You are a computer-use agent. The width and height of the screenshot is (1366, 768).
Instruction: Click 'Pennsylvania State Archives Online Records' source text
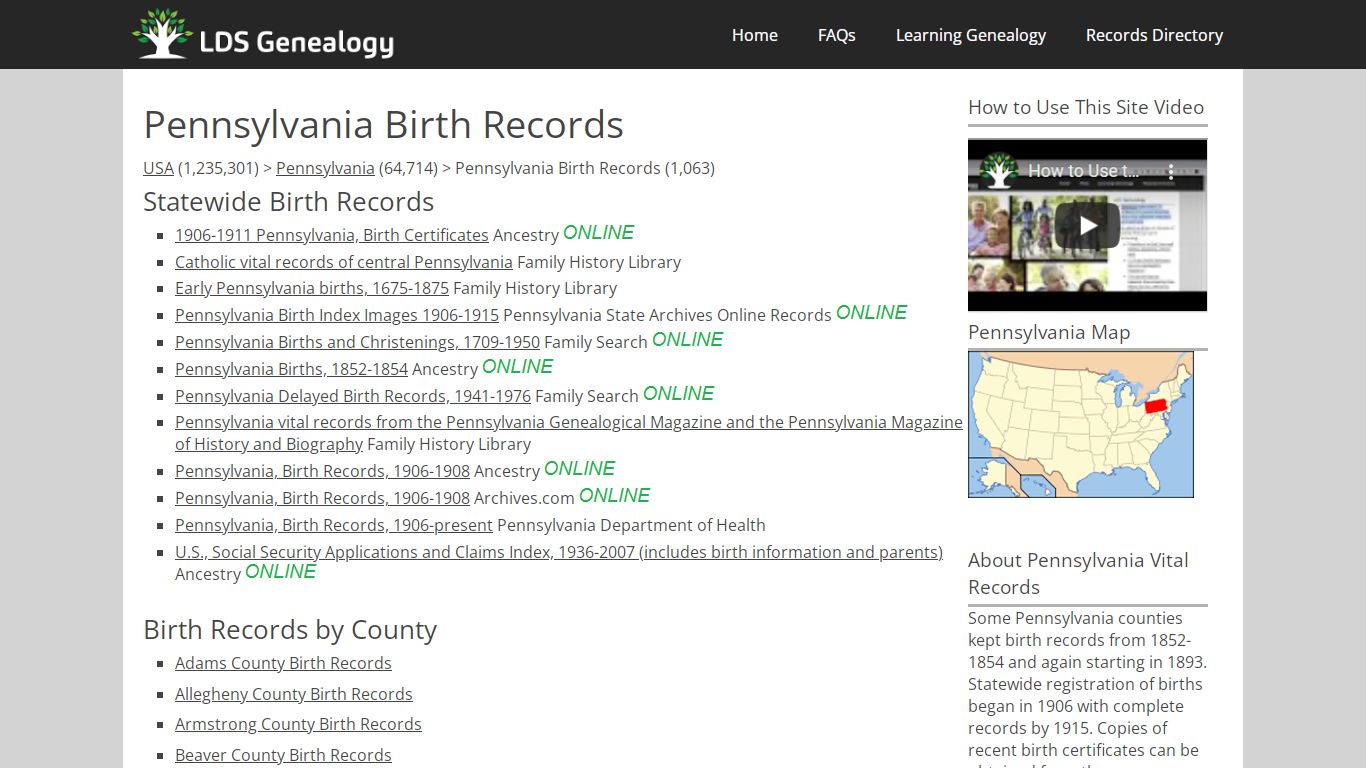pyautogui.click(x=667, y=315)
